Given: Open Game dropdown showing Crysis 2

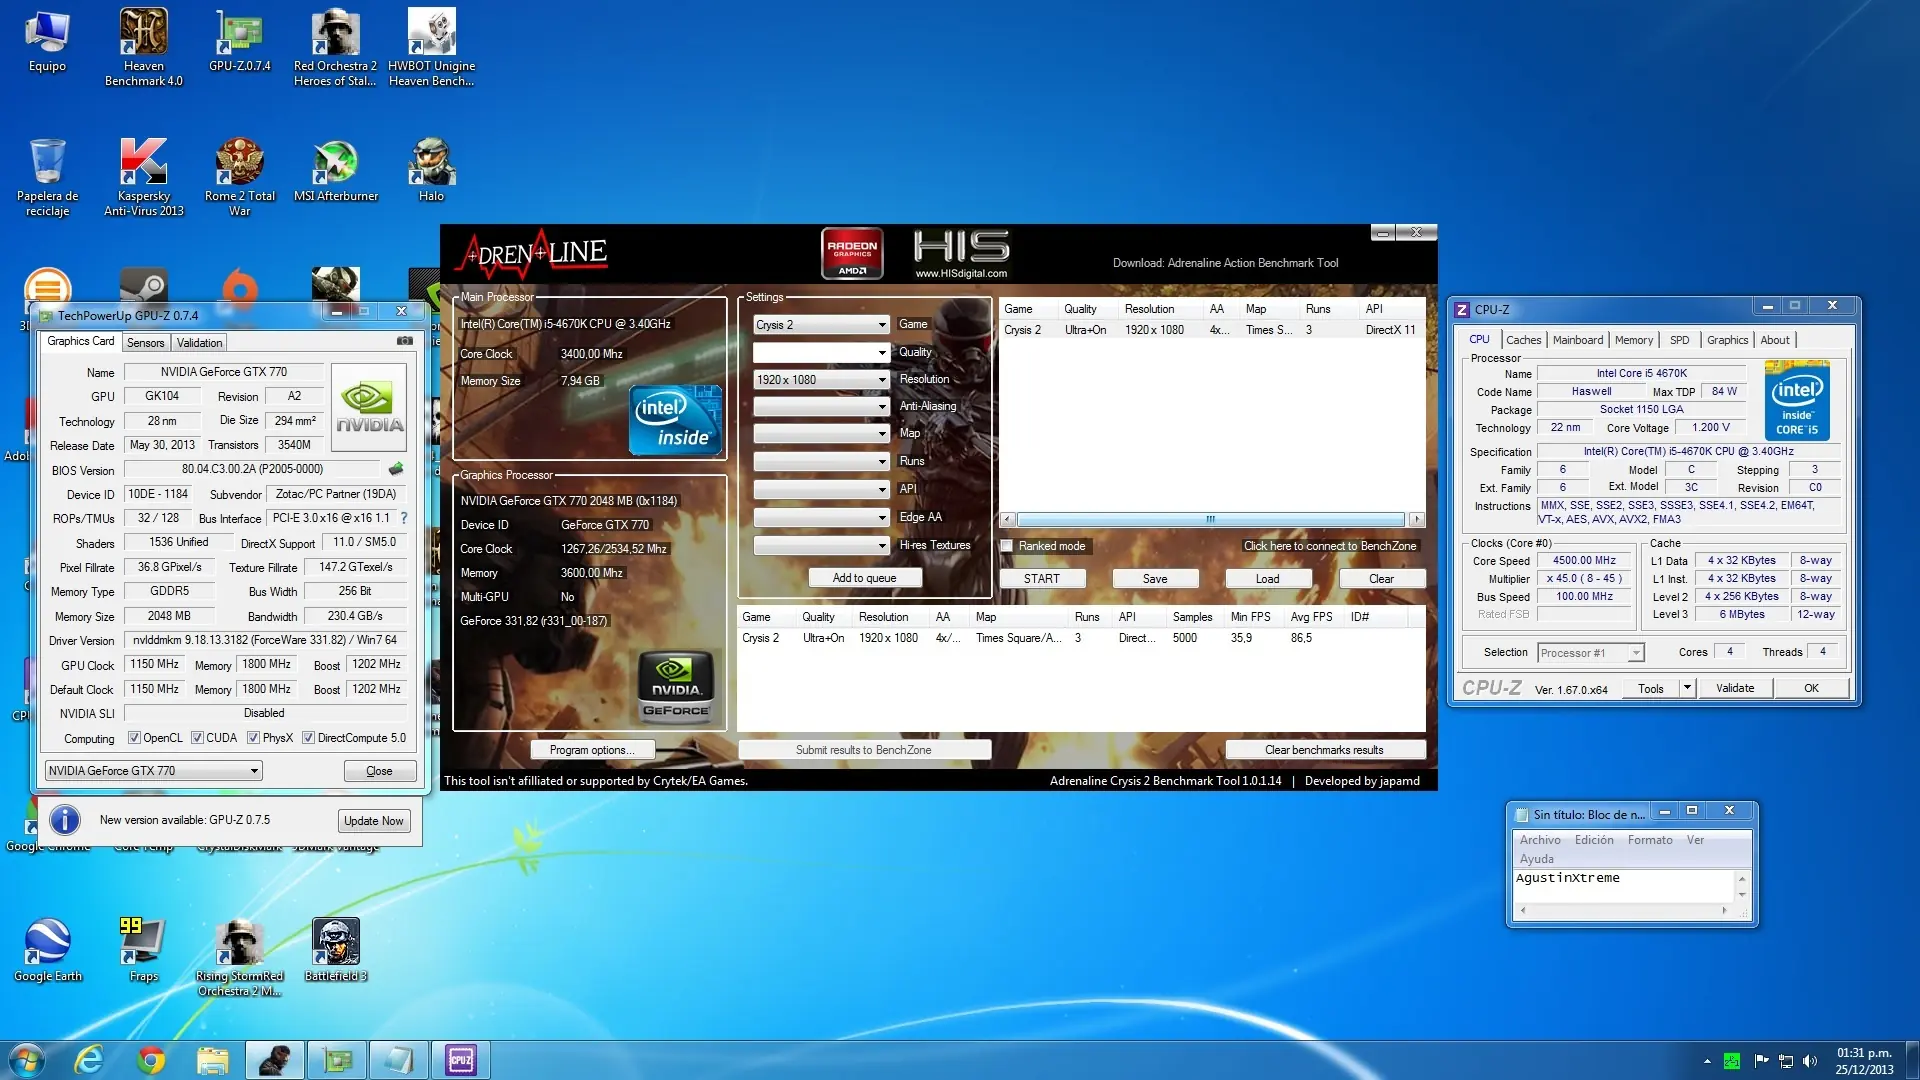Looking at the screenshot, I should (821, 325).
